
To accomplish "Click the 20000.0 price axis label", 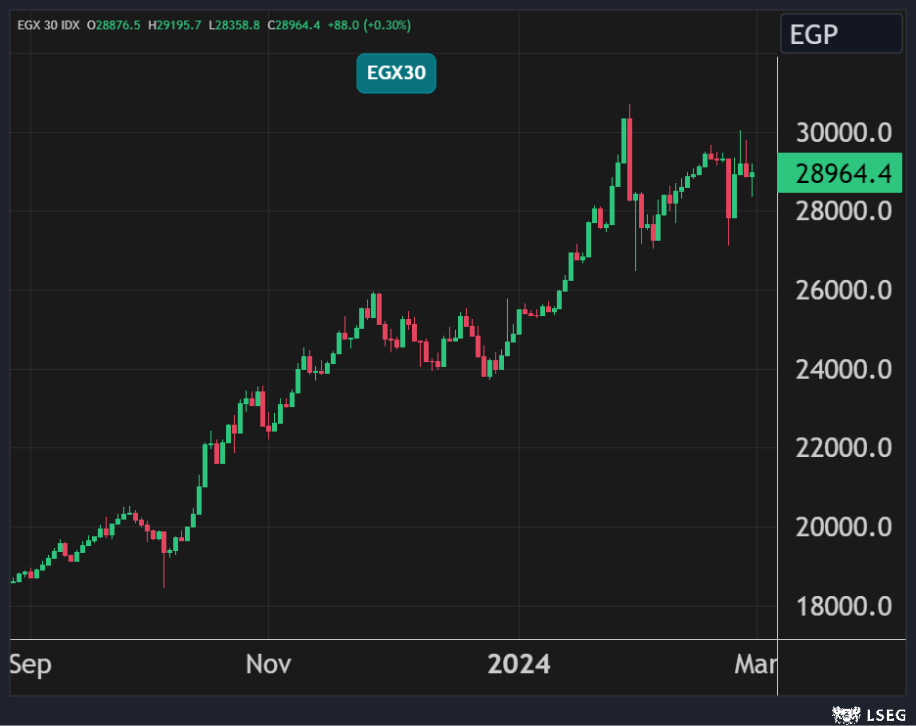I will [842, 527].
